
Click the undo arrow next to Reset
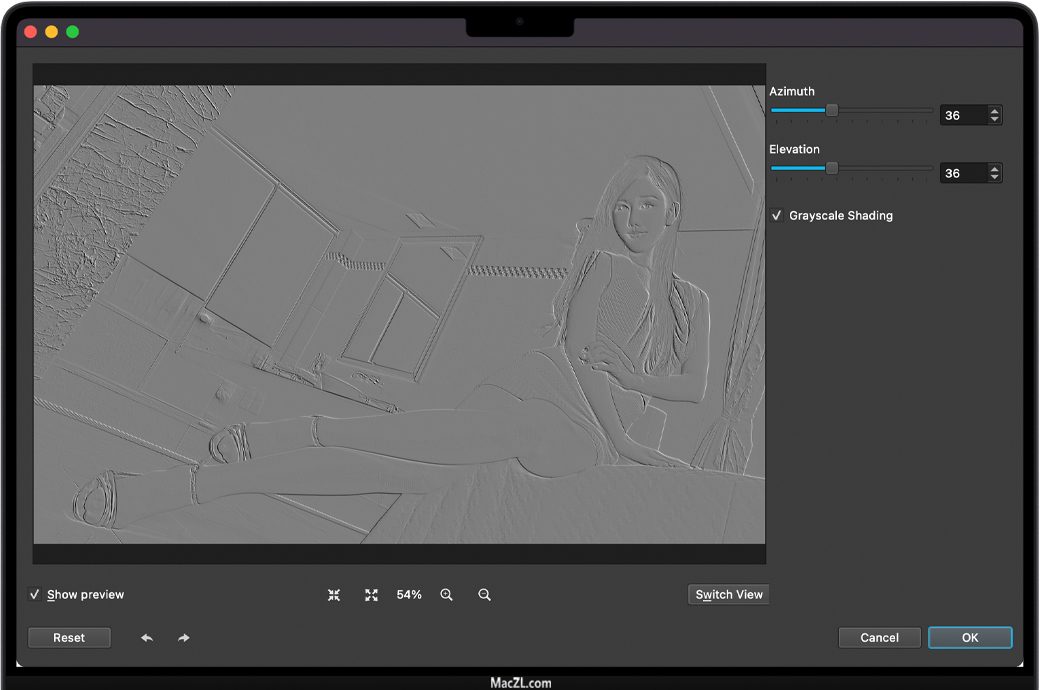(x=147, y=638)
